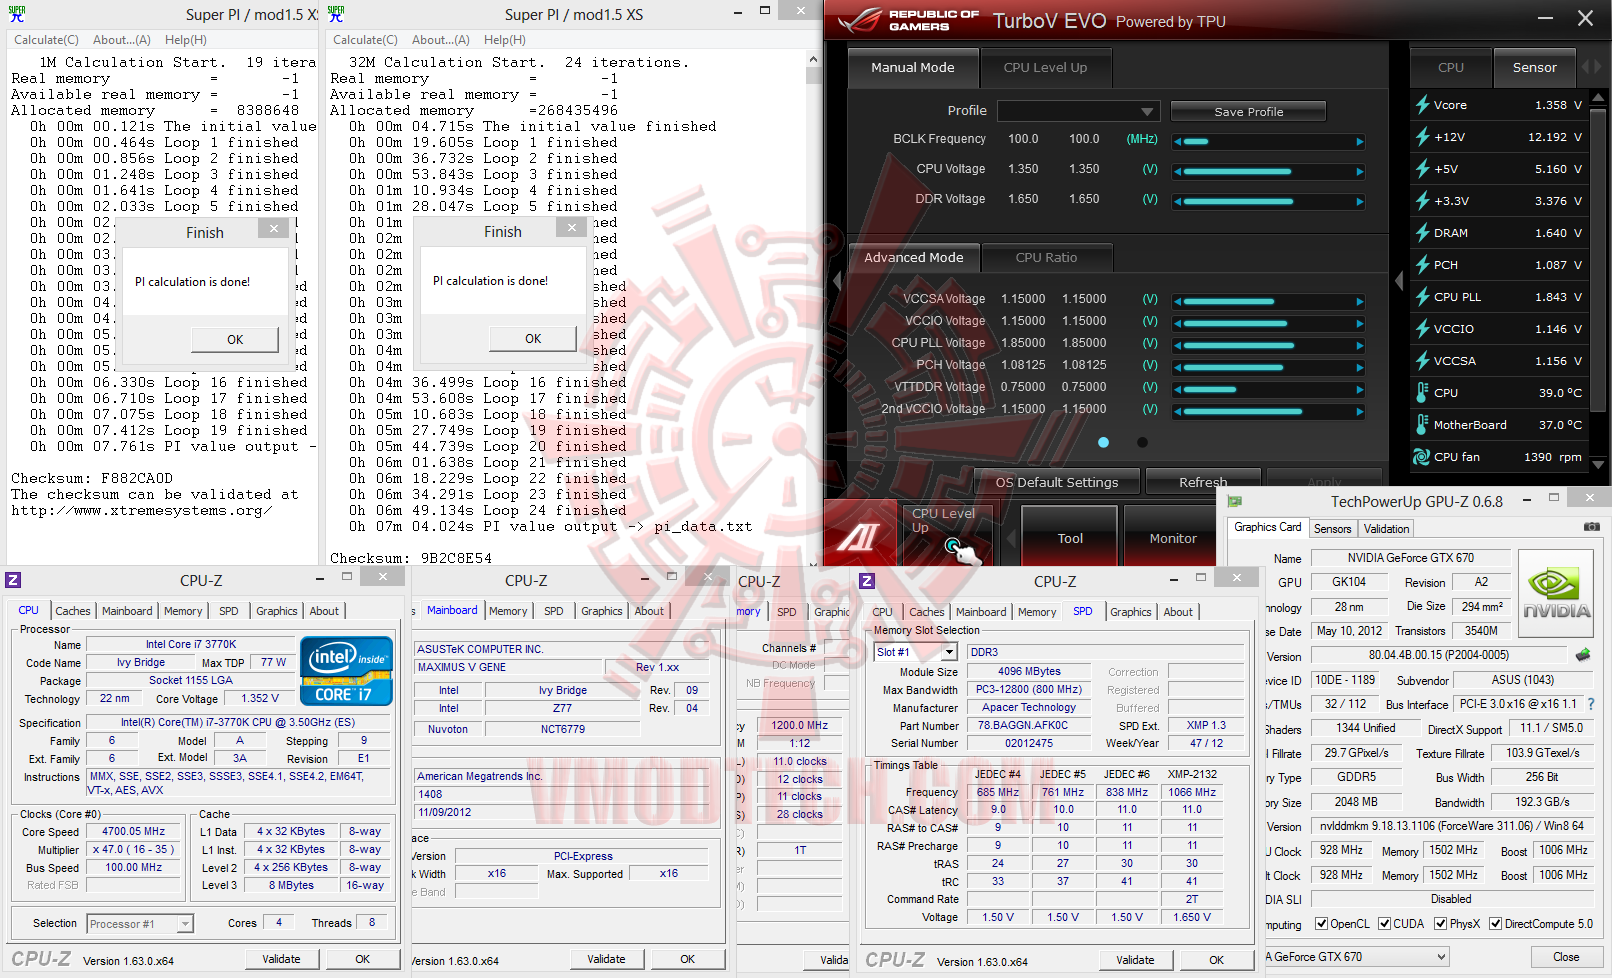The height and width of the screenshot is (978, 1612).
Task: Click the PCH Voltage slider track
Action: [1269, 368]
